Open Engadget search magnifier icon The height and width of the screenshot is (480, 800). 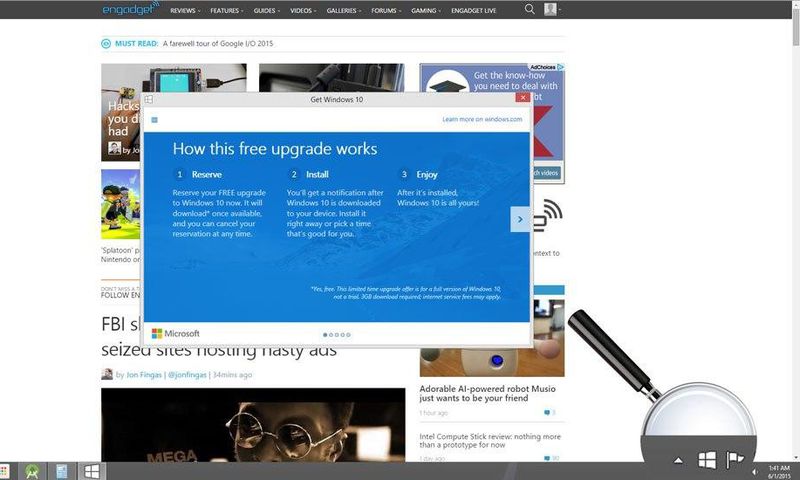[530, 9]
